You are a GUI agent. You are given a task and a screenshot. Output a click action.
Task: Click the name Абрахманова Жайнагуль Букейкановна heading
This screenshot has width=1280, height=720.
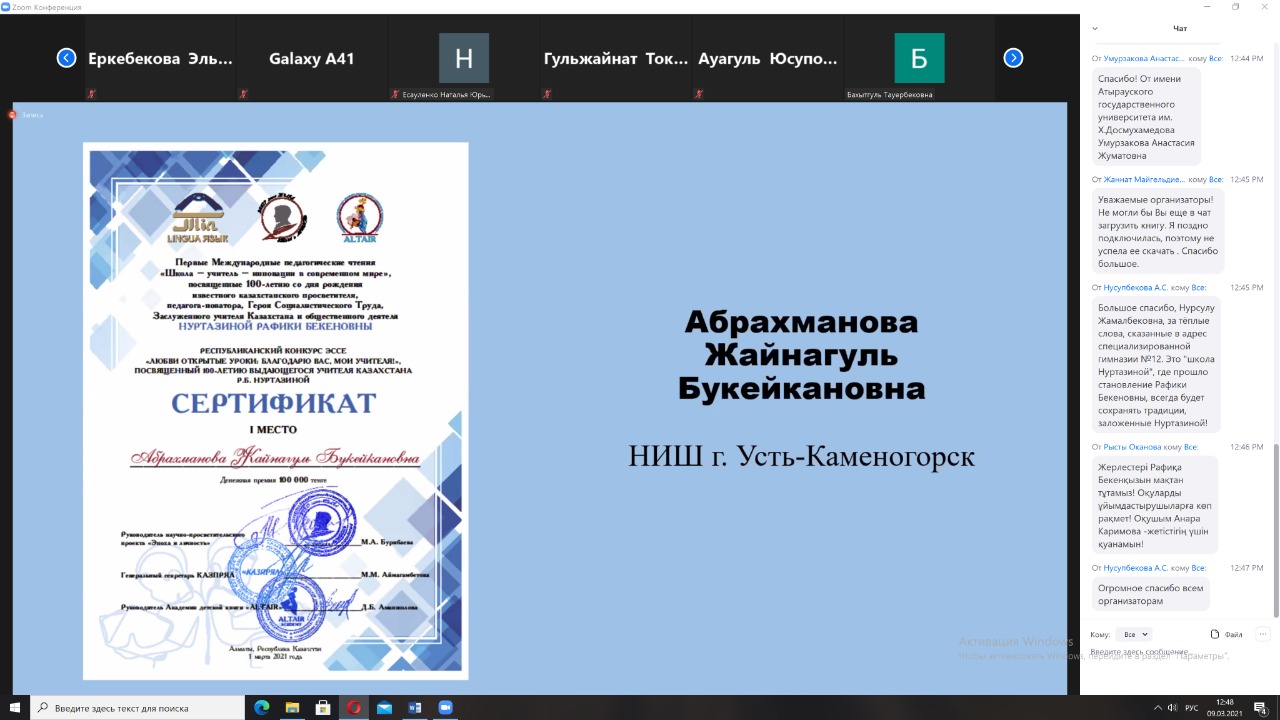point(802,355)
